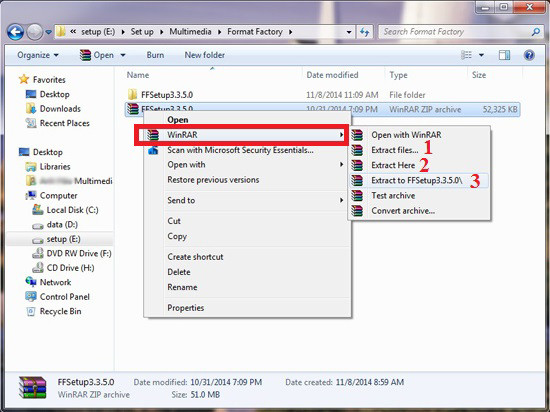Open the address bar history dropdown

[x=349, y=32]
